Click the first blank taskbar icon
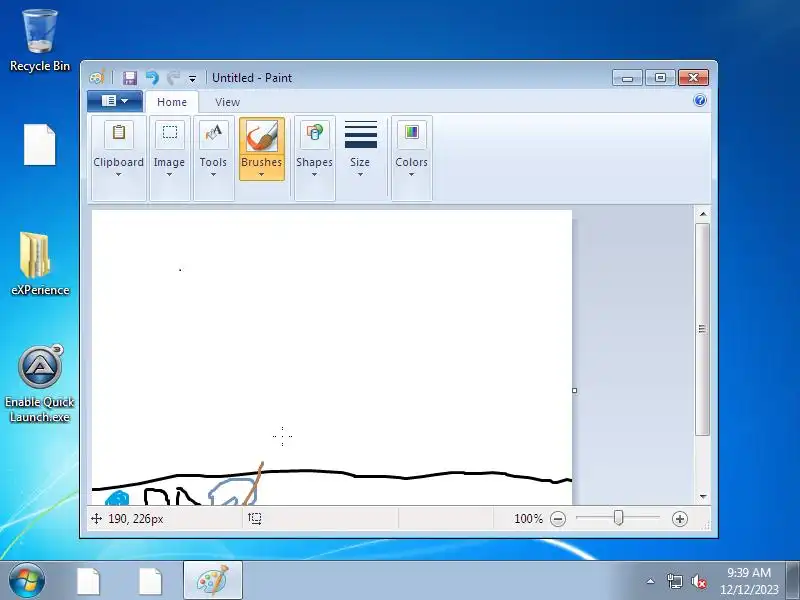Viewport: 800px width, 600px height. click(x=88, y=581)
